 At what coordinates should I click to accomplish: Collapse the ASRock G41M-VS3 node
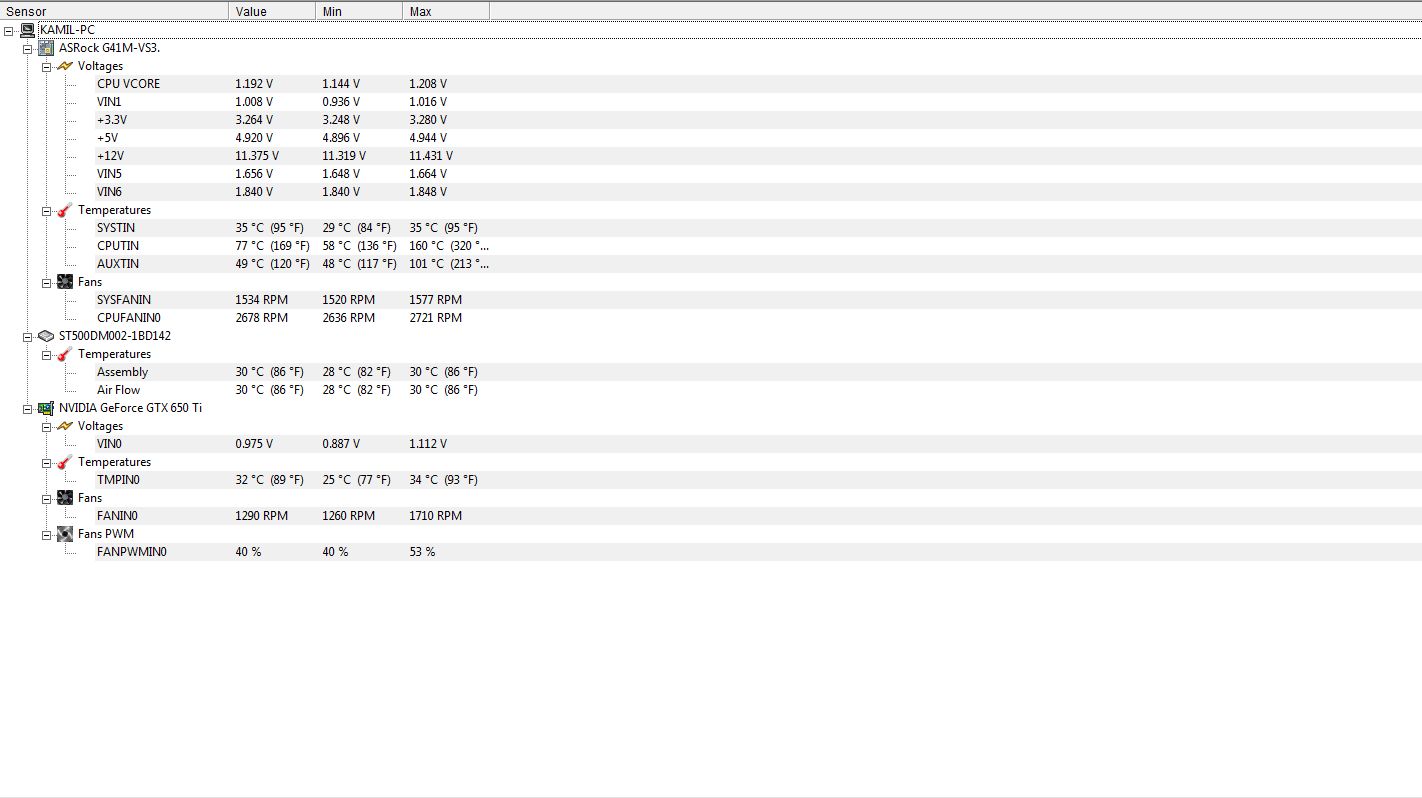28,48
